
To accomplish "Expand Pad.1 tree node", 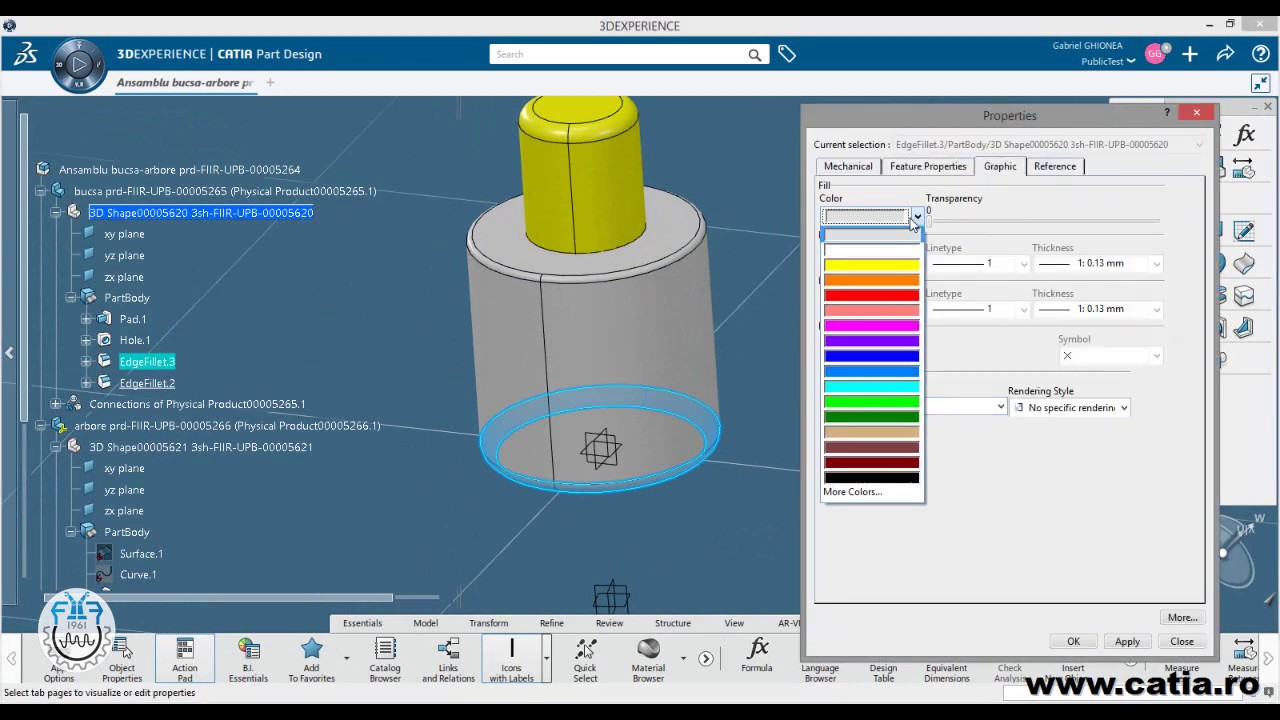I will click(87, 319).
